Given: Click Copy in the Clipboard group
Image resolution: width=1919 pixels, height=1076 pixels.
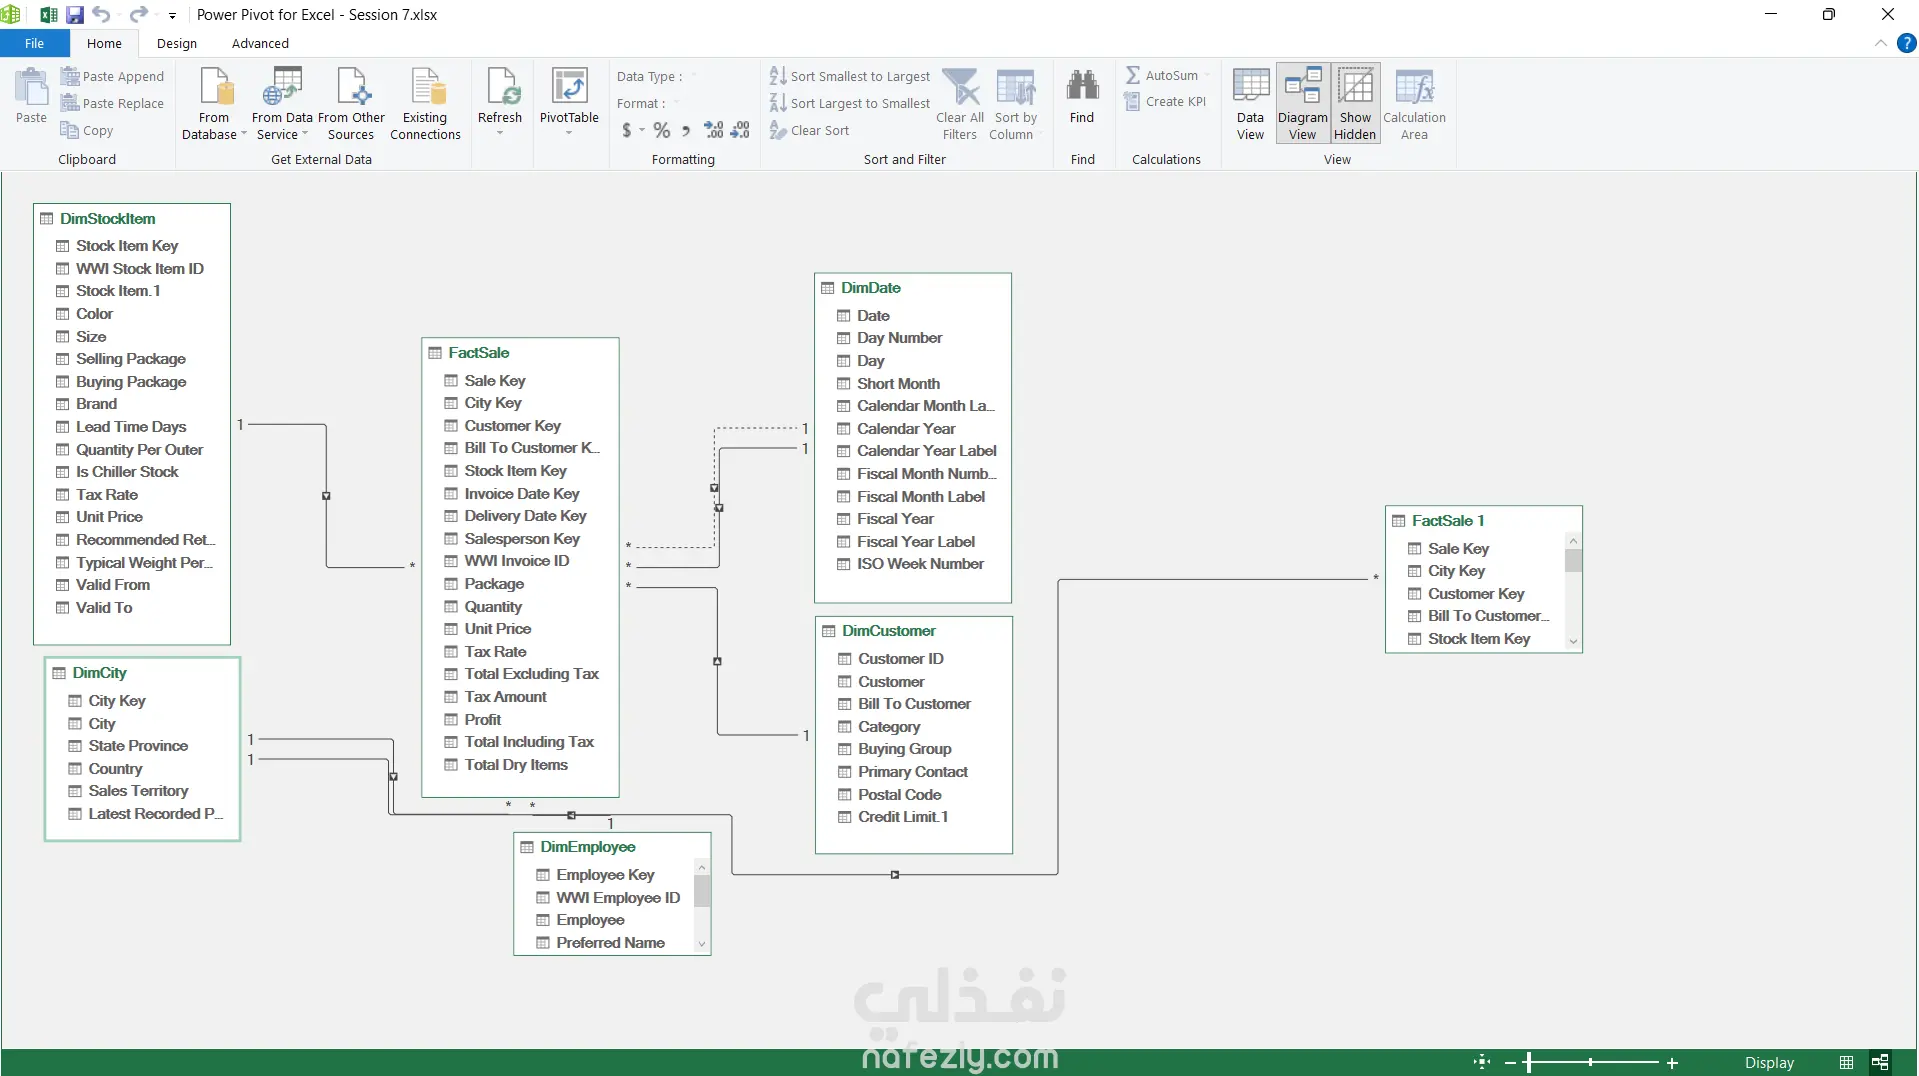Looking at the screenshot, I should pos(87,130).
